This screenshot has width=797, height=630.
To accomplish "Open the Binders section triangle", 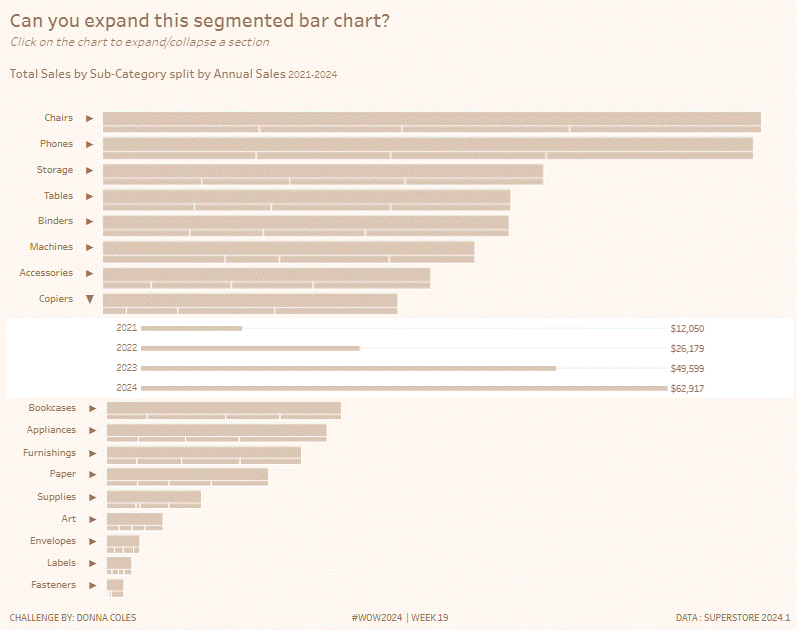I will pyautogui.click(x=89, y=222).
